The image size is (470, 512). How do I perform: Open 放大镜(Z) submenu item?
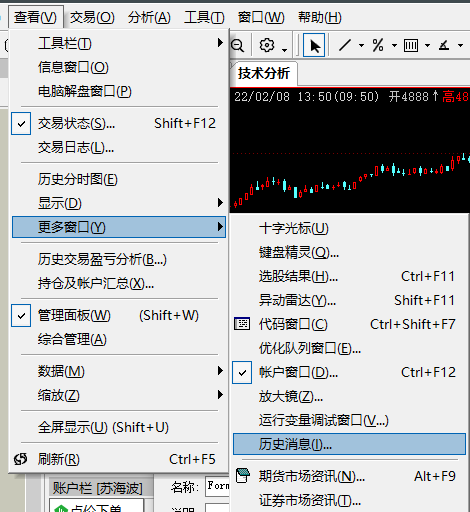tap(349, 396)
